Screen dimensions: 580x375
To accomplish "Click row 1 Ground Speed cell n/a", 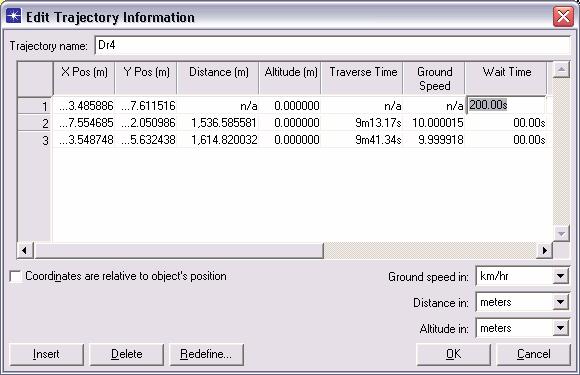I will click(x=434, y=106).
